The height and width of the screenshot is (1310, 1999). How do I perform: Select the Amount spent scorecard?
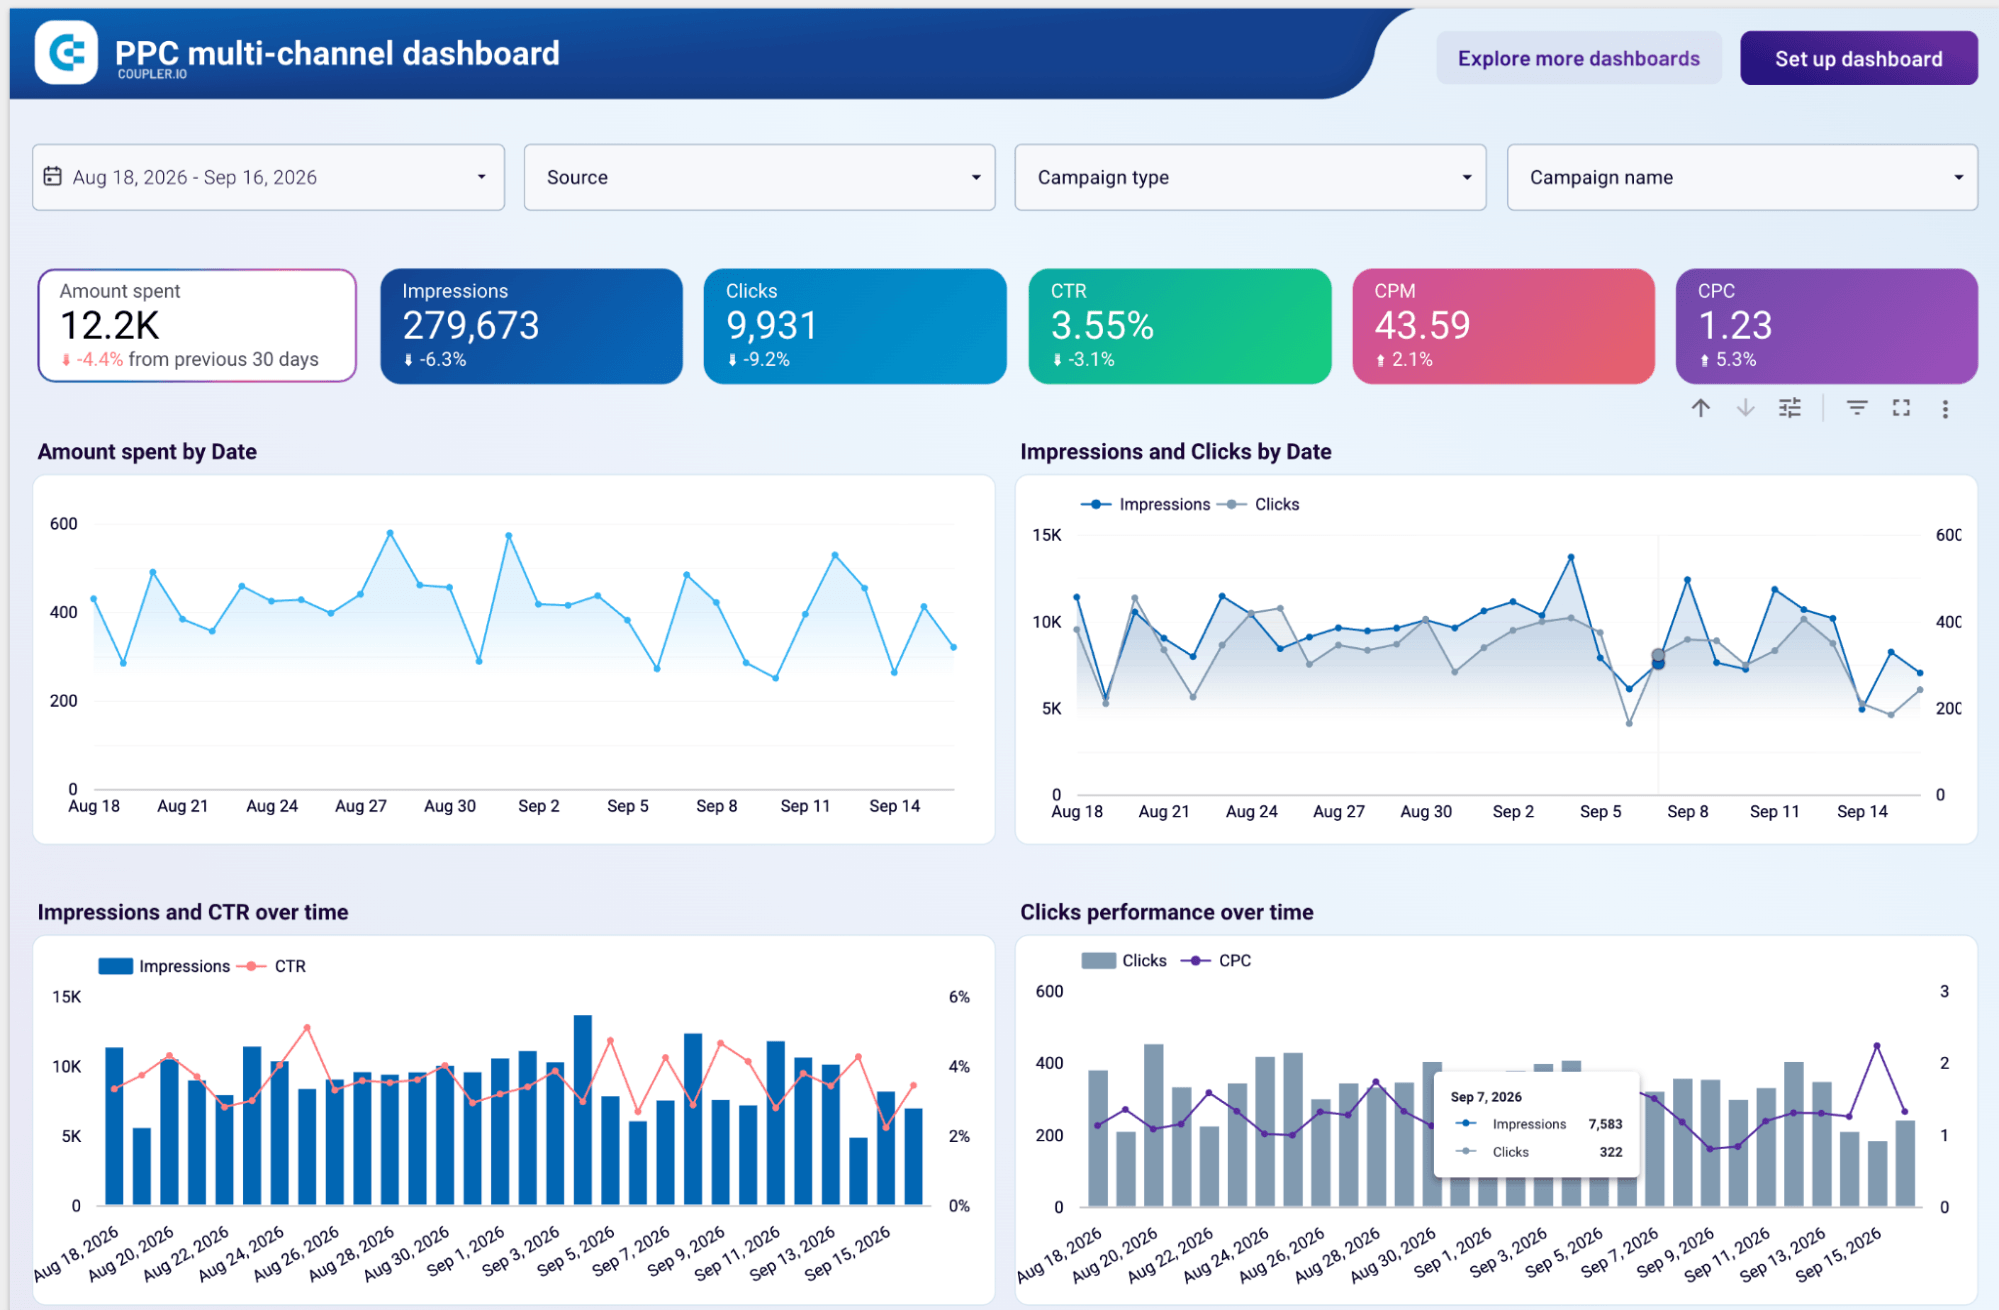[x=197, y=325]
